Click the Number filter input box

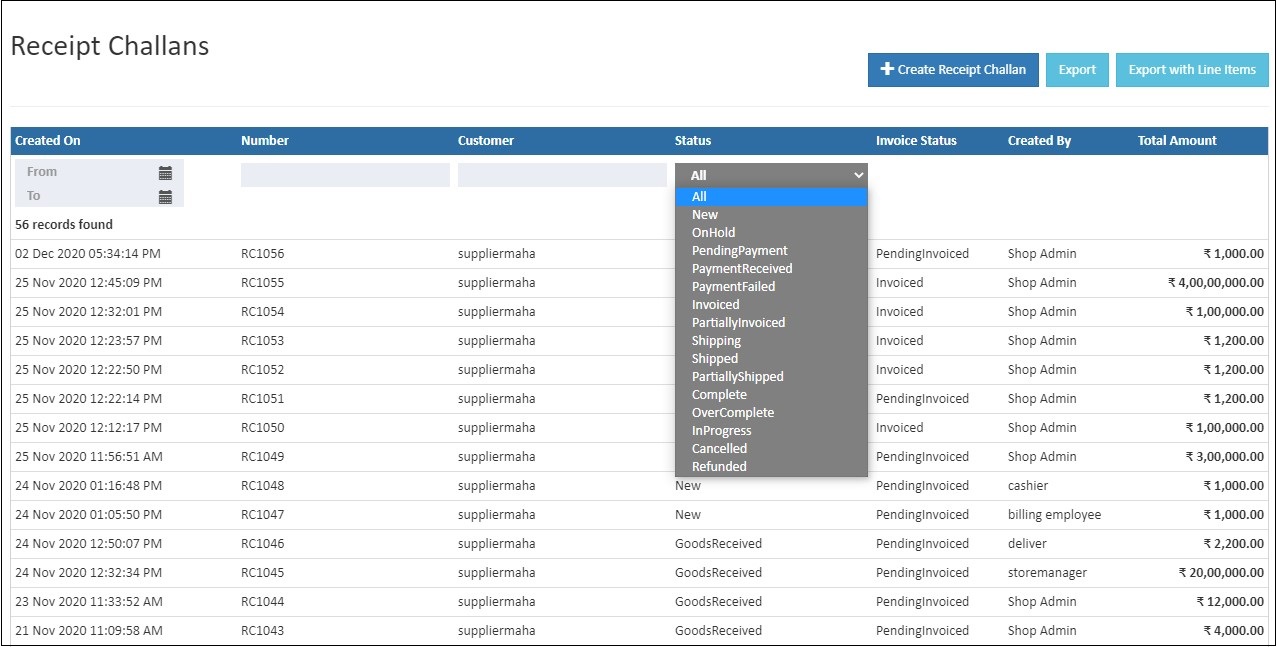coord(345,175)
